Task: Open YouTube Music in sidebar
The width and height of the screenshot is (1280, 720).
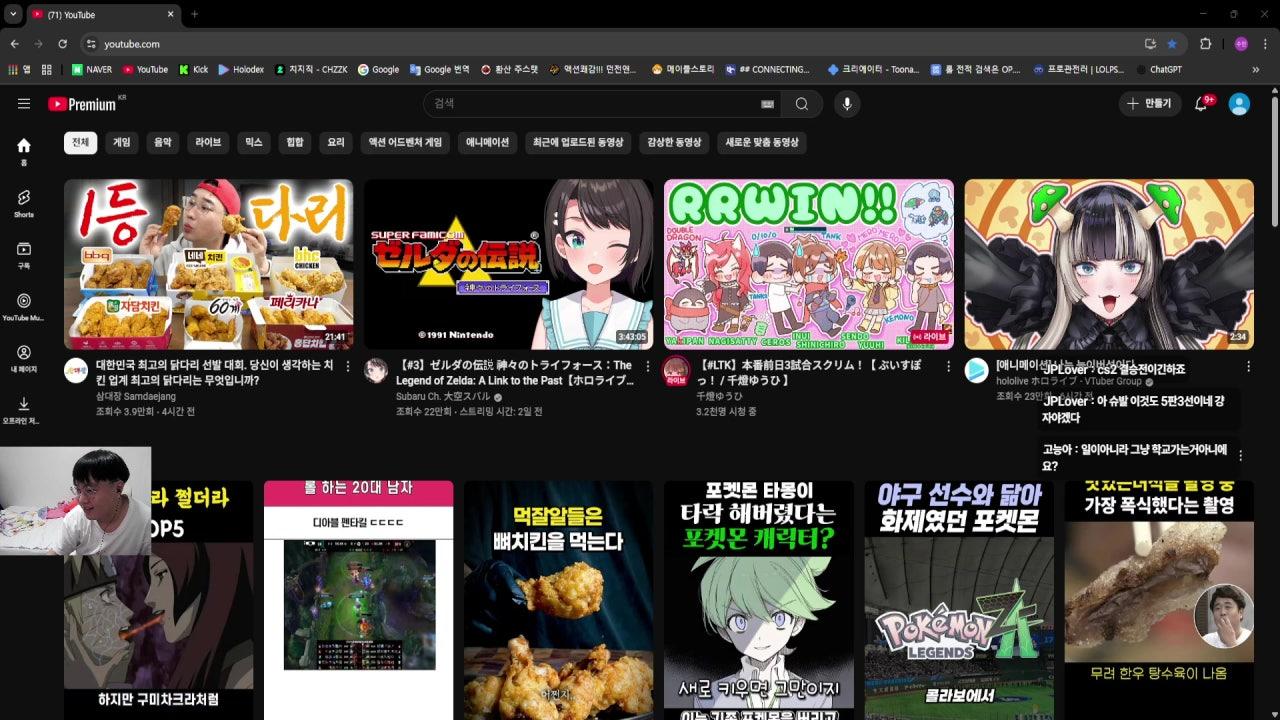Action: click(x=24, y=307)
